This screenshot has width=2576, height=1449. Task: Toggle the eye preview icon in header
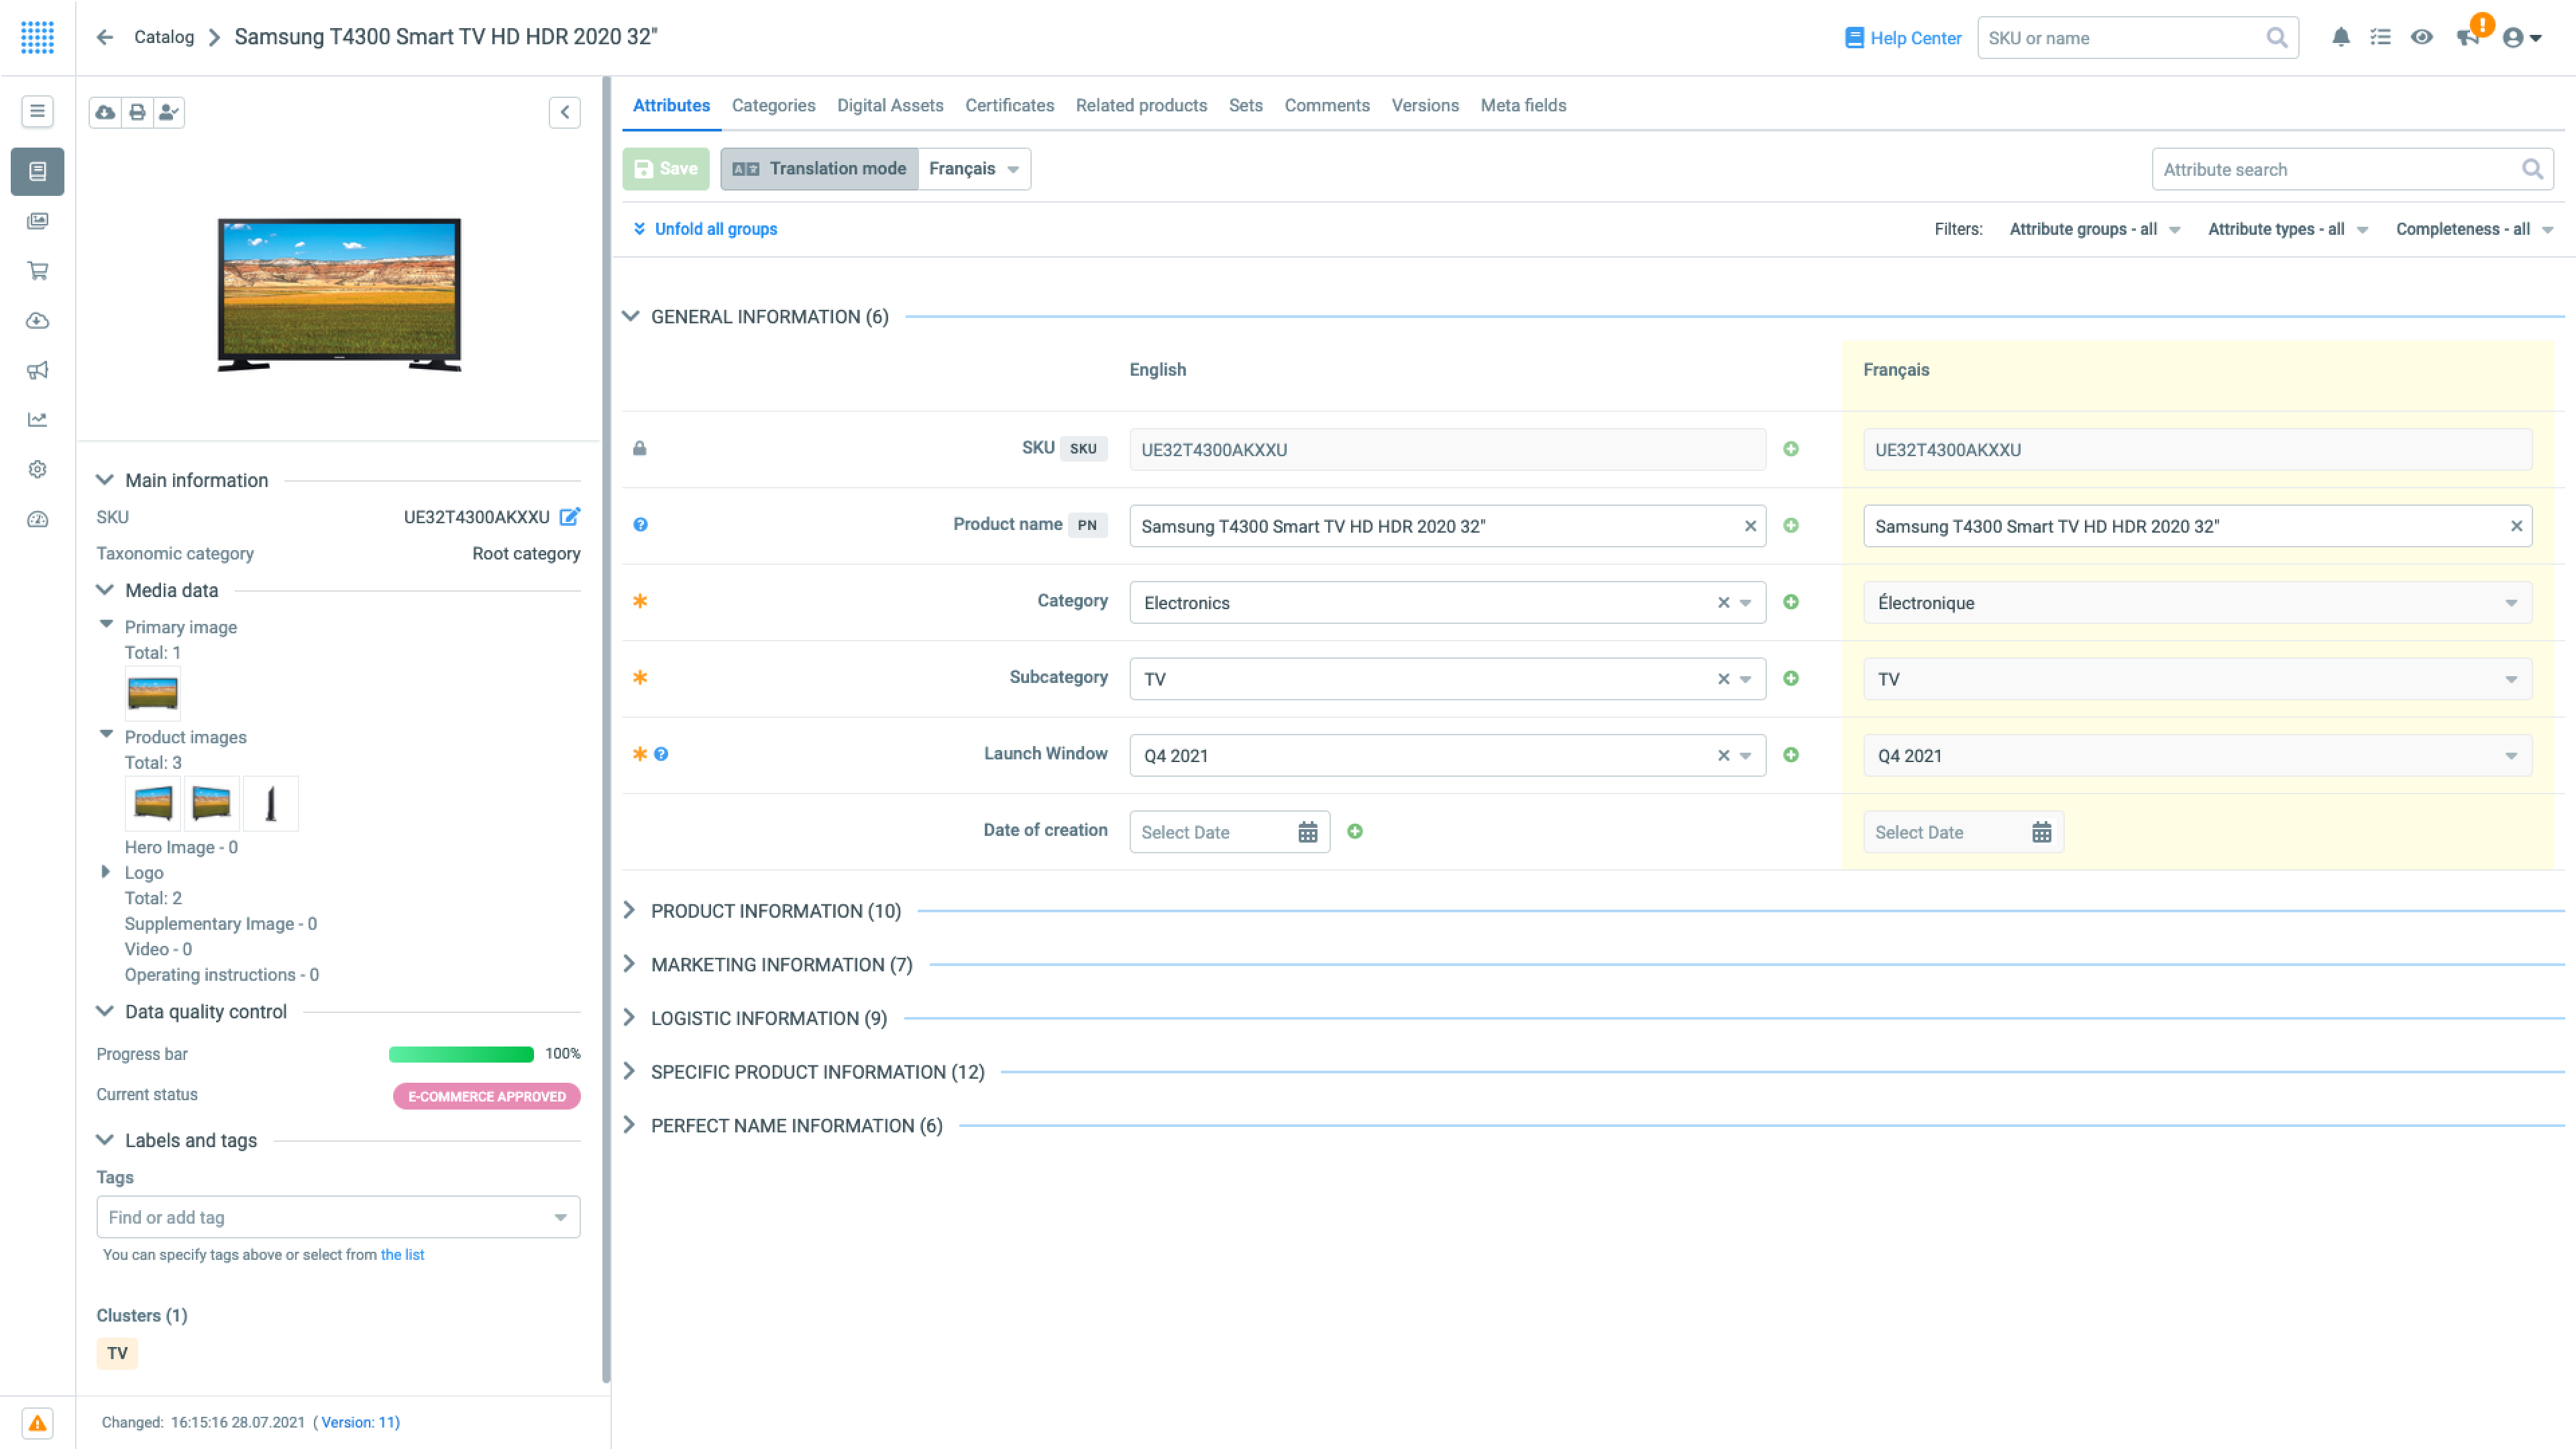pos(2421,38)
